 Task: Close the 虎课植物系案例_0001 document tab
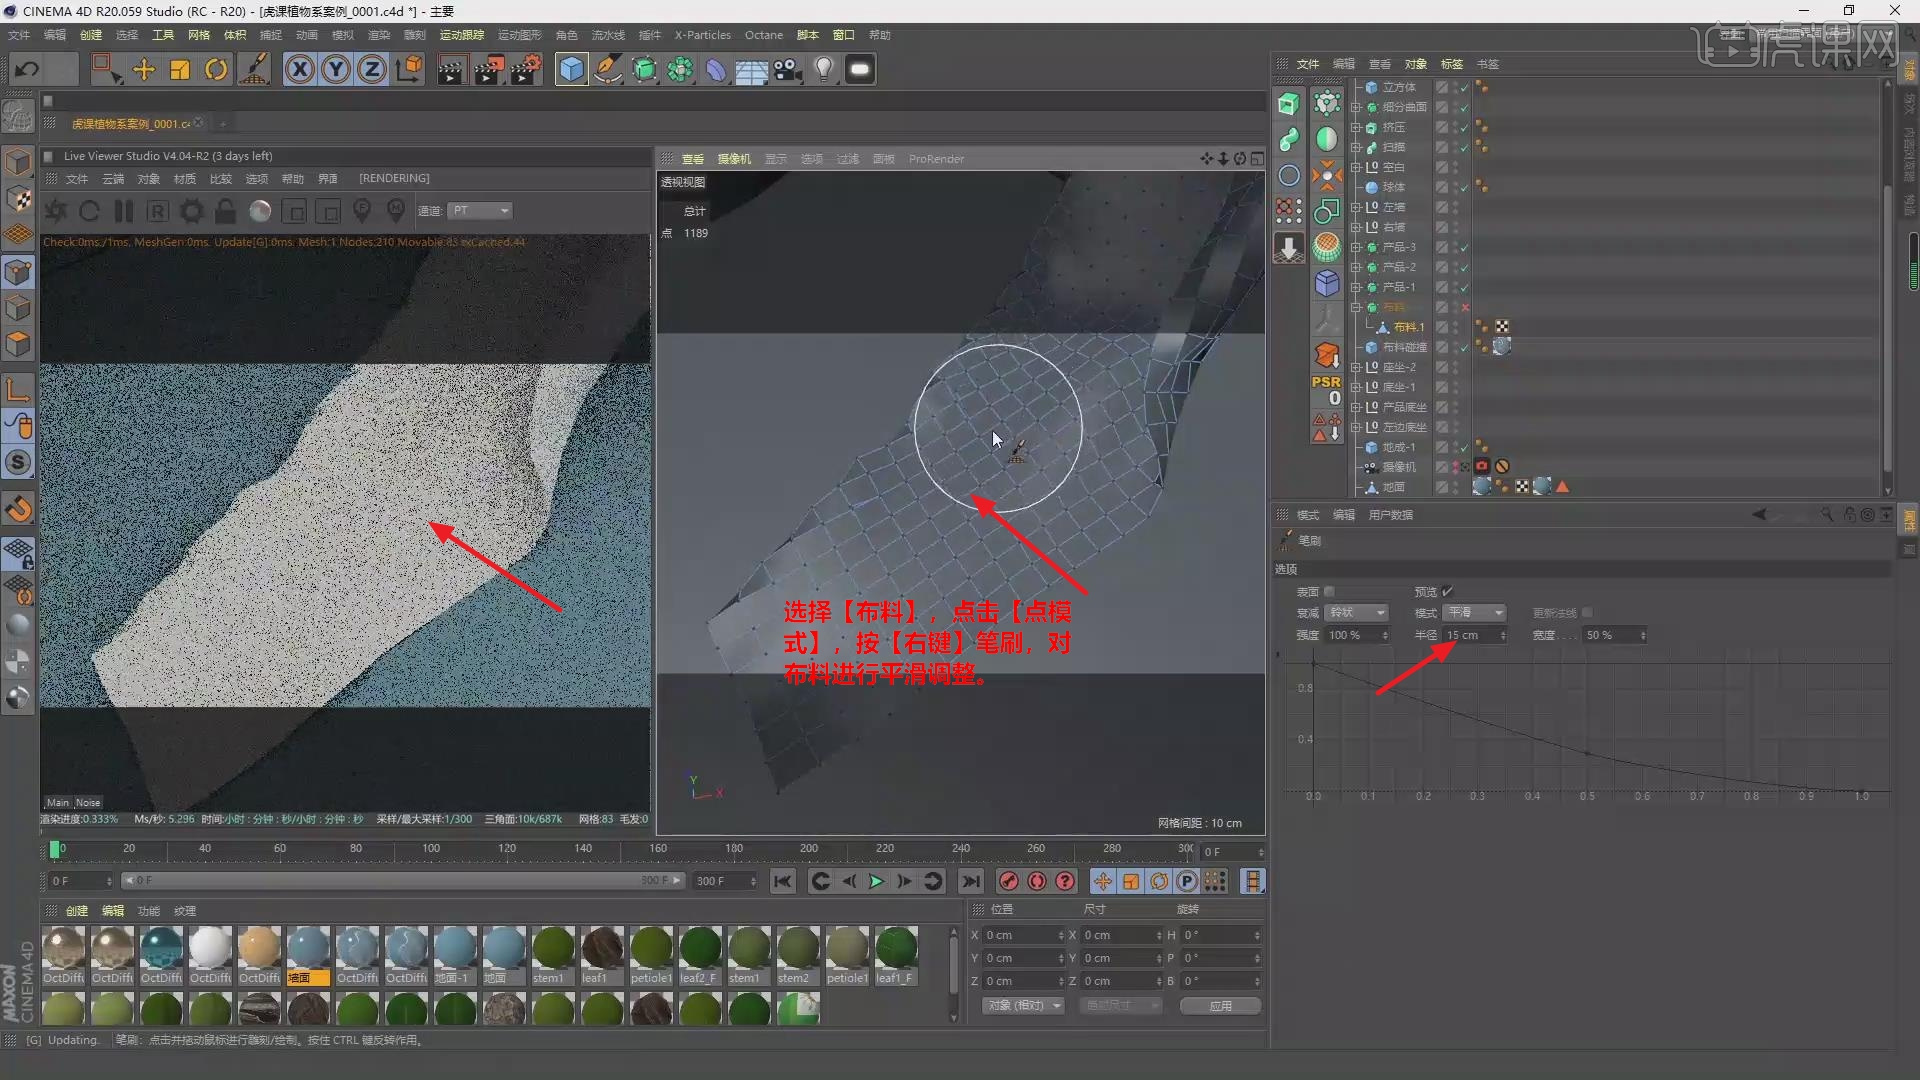(x=198, y=123)
